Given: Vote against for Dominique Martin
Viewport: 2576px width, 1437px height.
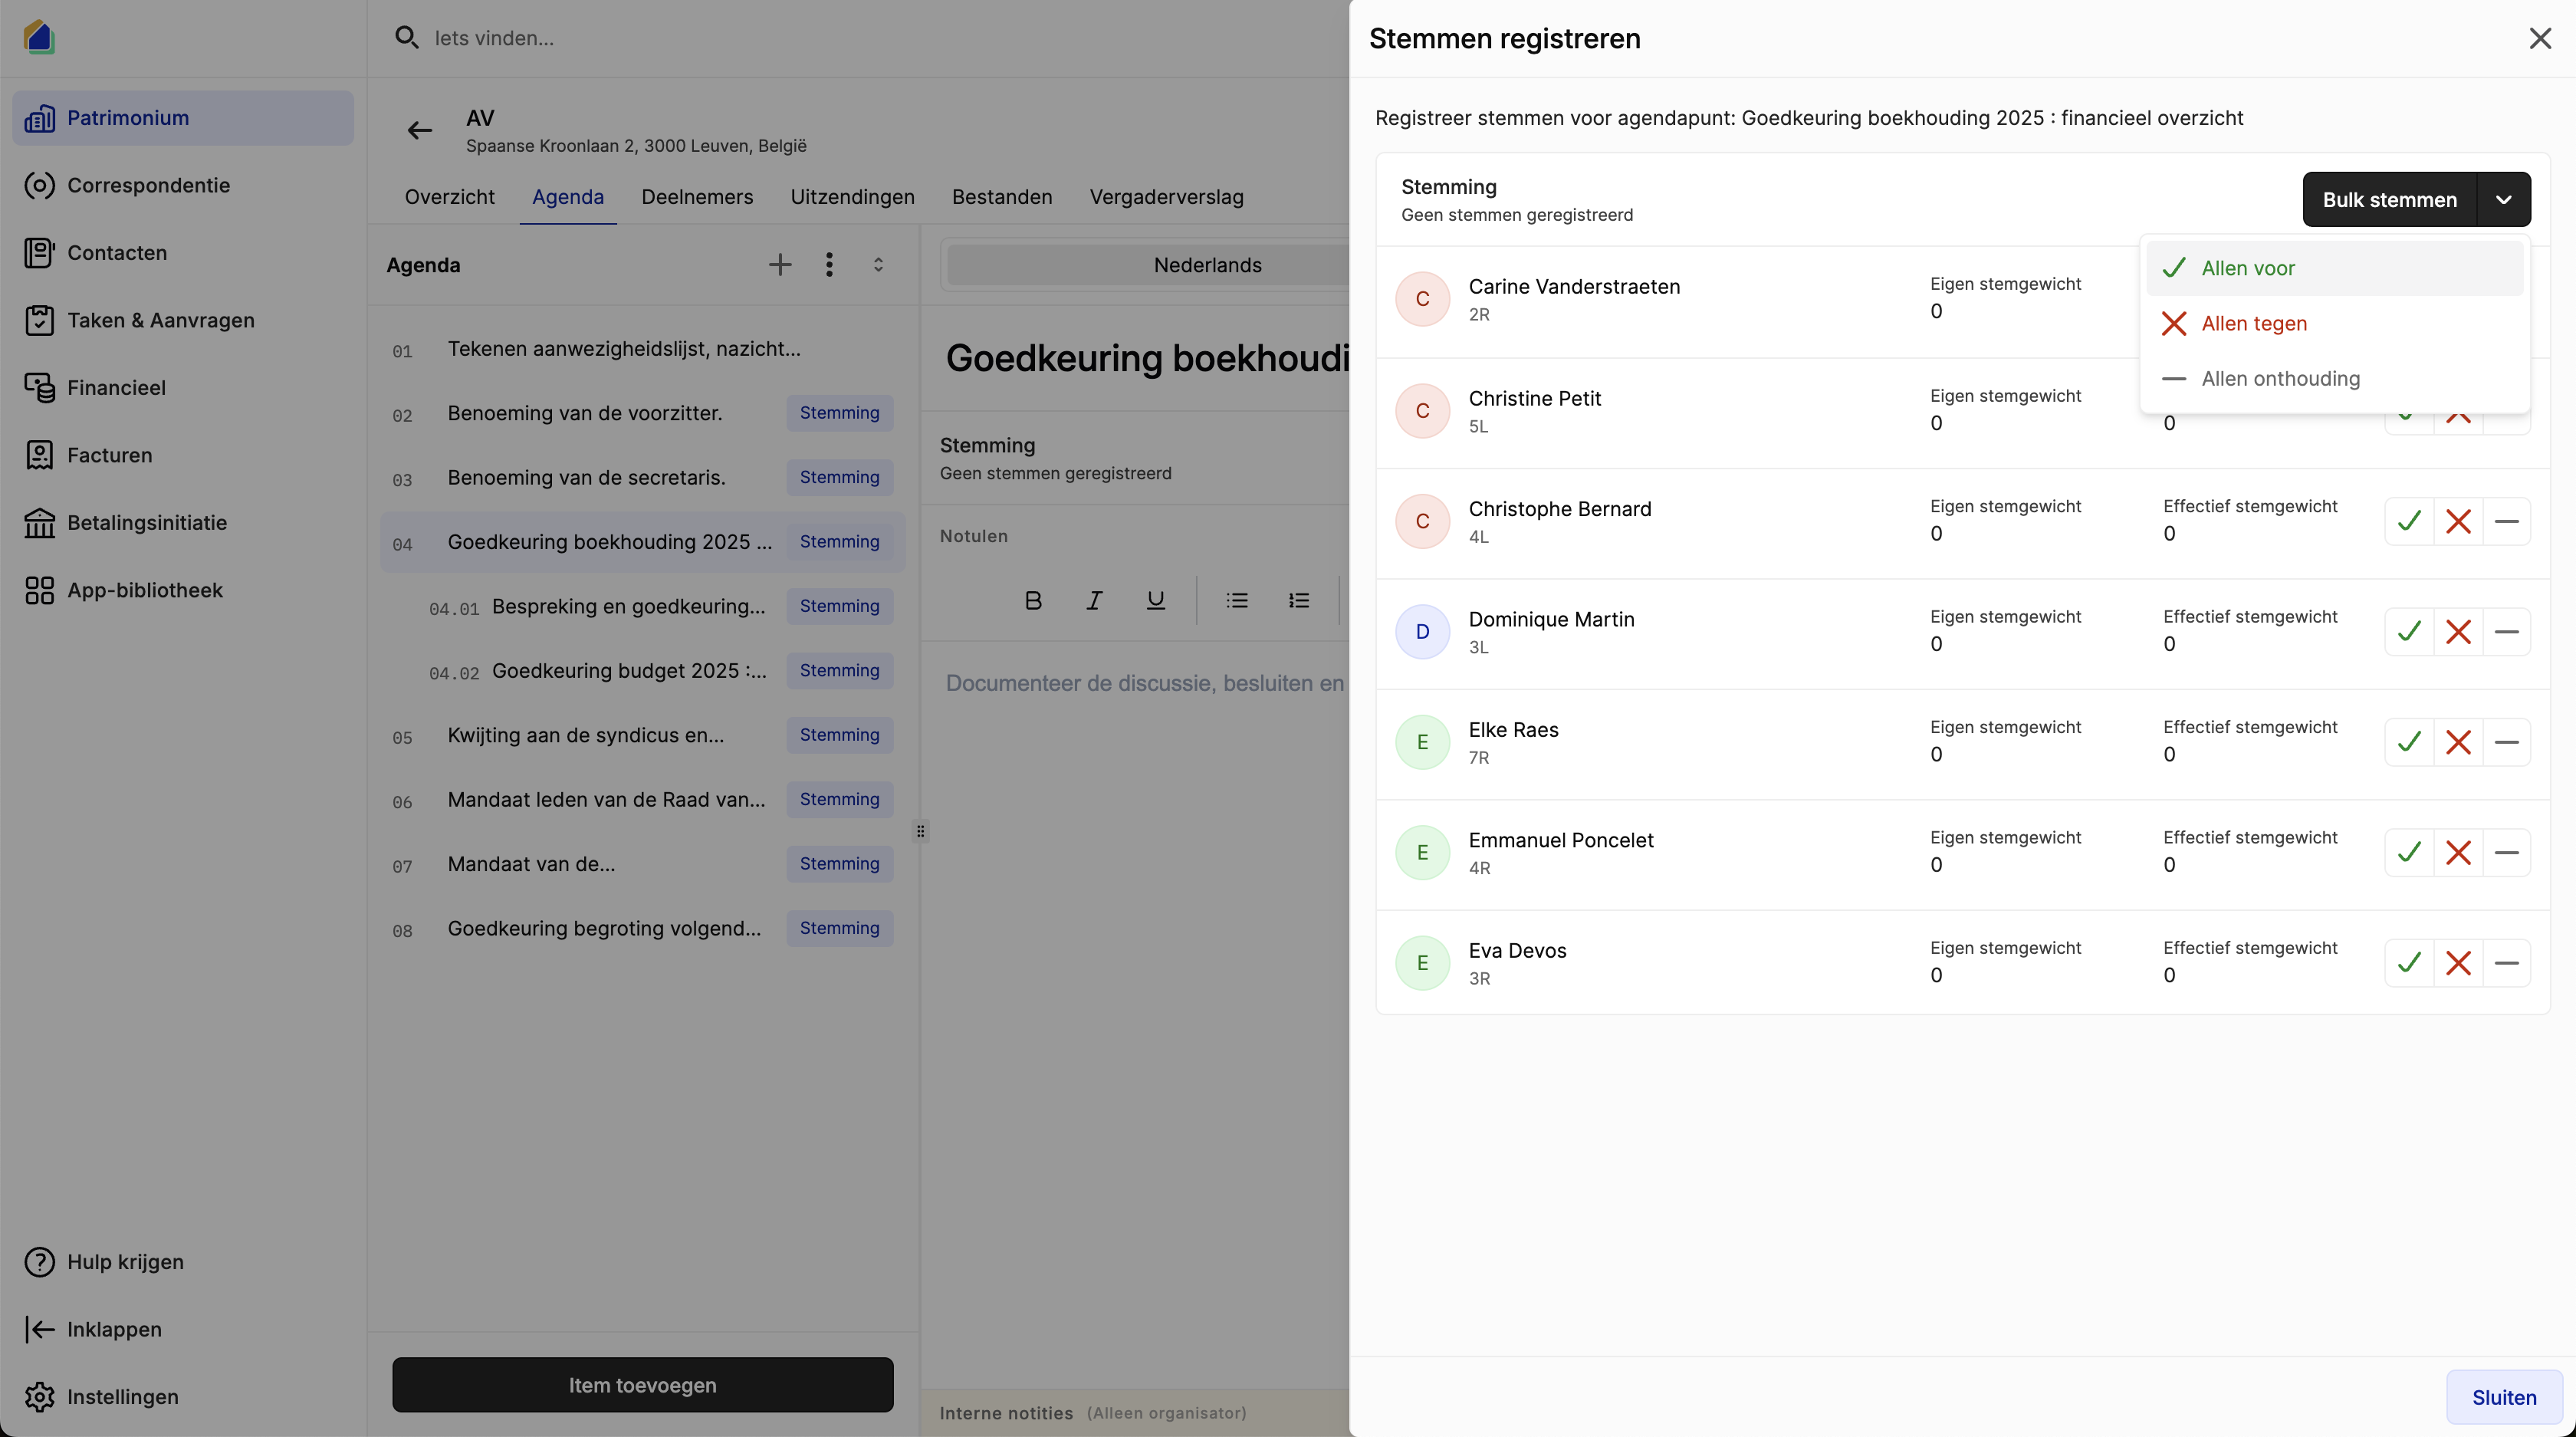Looking at the screenshot, I should coord(2458,632).
